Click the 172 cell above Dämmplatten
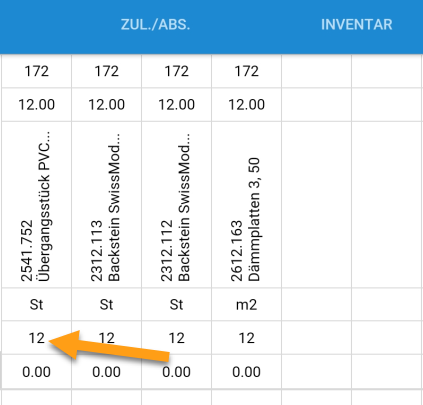This screenshot has width=423, height=405. (x=246, y=71)
